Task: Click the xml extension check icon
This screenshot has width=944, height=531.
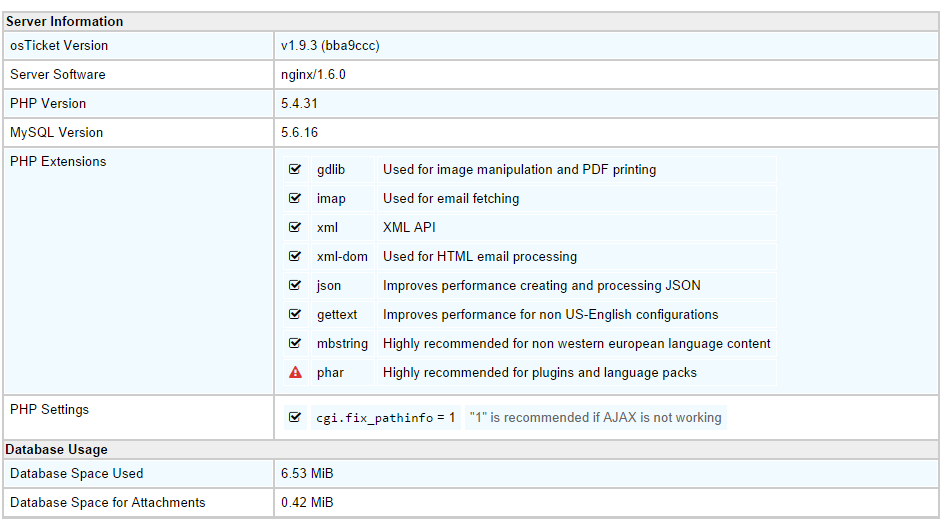Action: (x=295, y=228)
